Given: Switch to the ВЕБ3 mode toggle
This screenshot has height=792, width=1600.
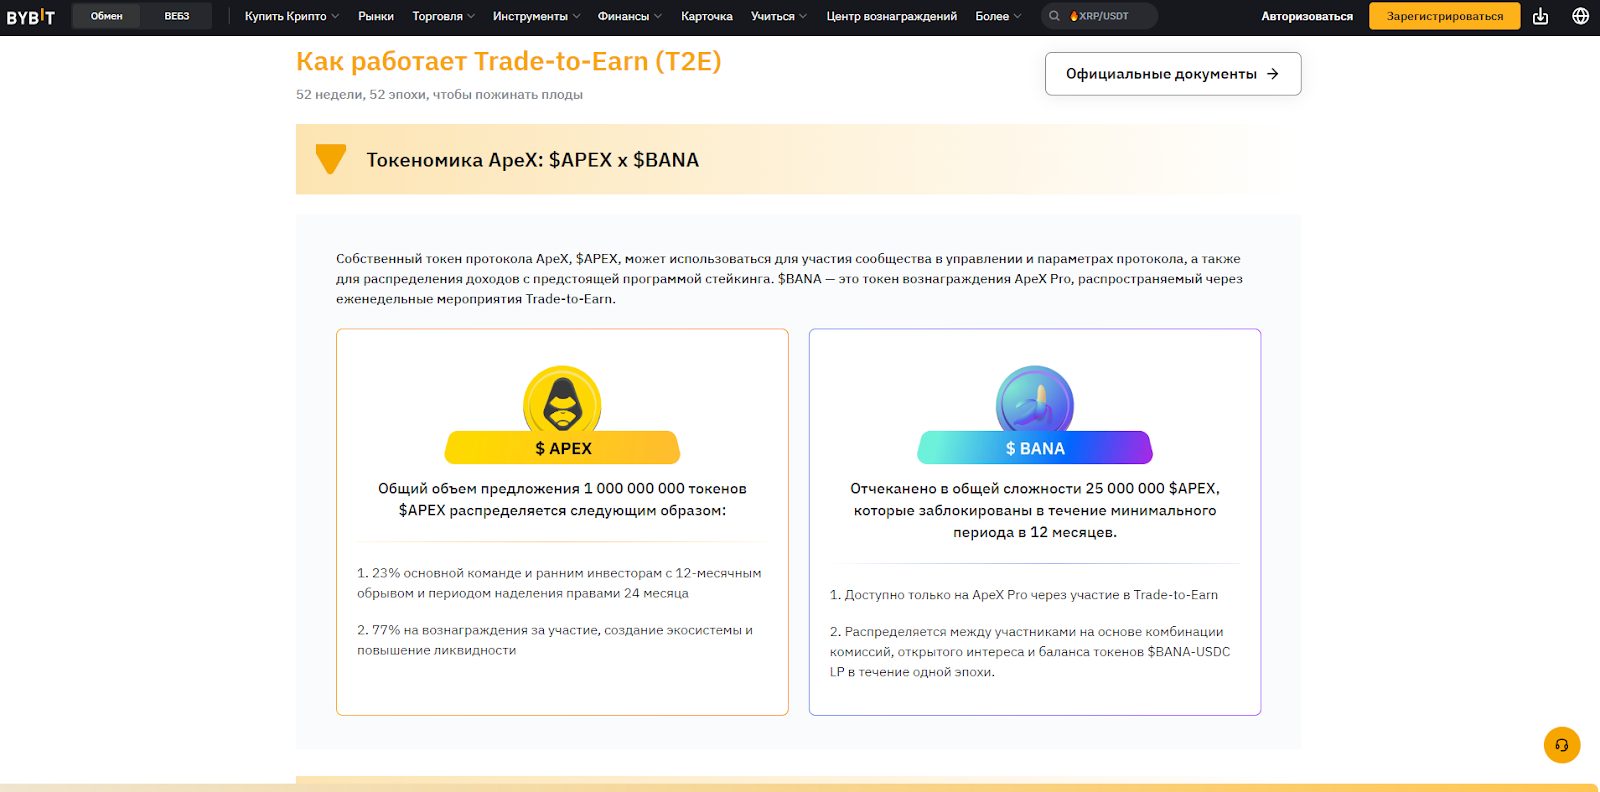Looking at the screenshot, I should [177, 16].
